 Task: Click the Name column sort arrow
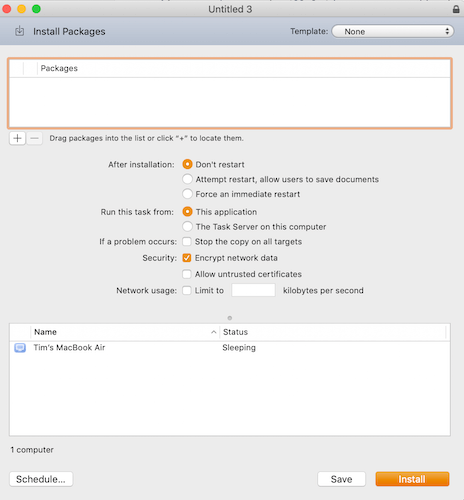(213, 332)
